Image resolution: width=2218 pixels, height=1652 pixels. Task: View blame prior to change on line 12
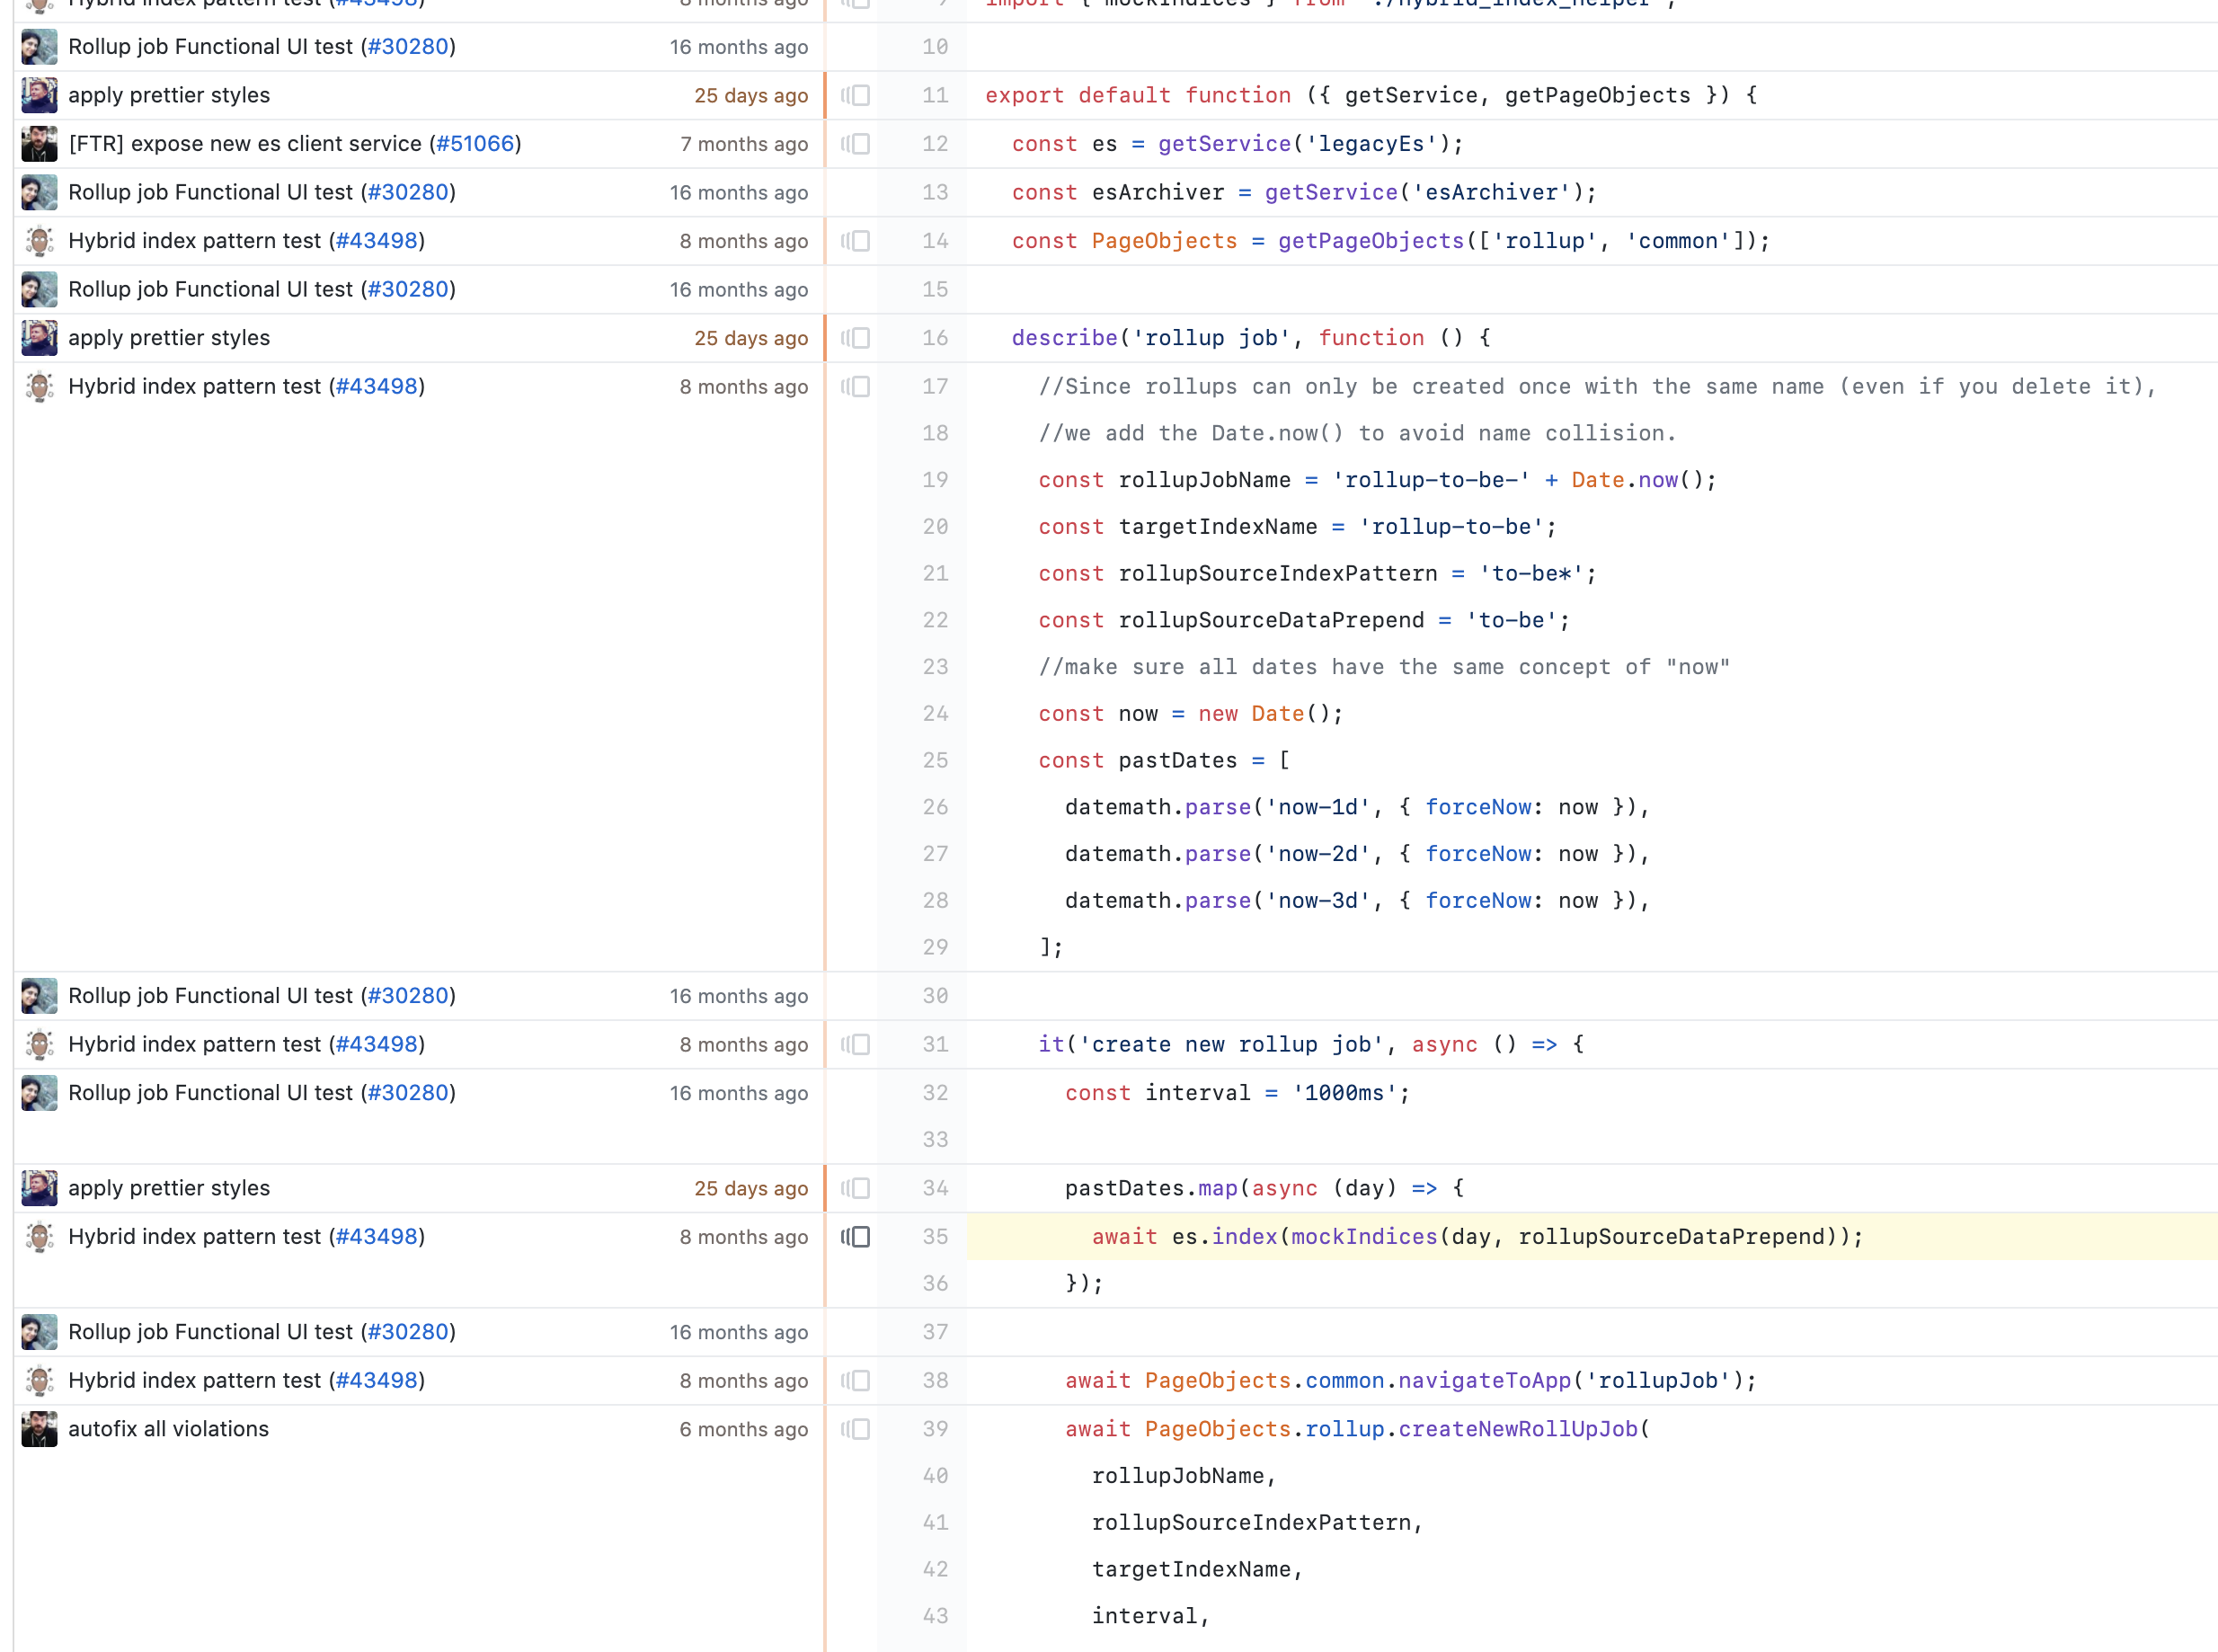[855, 144]
